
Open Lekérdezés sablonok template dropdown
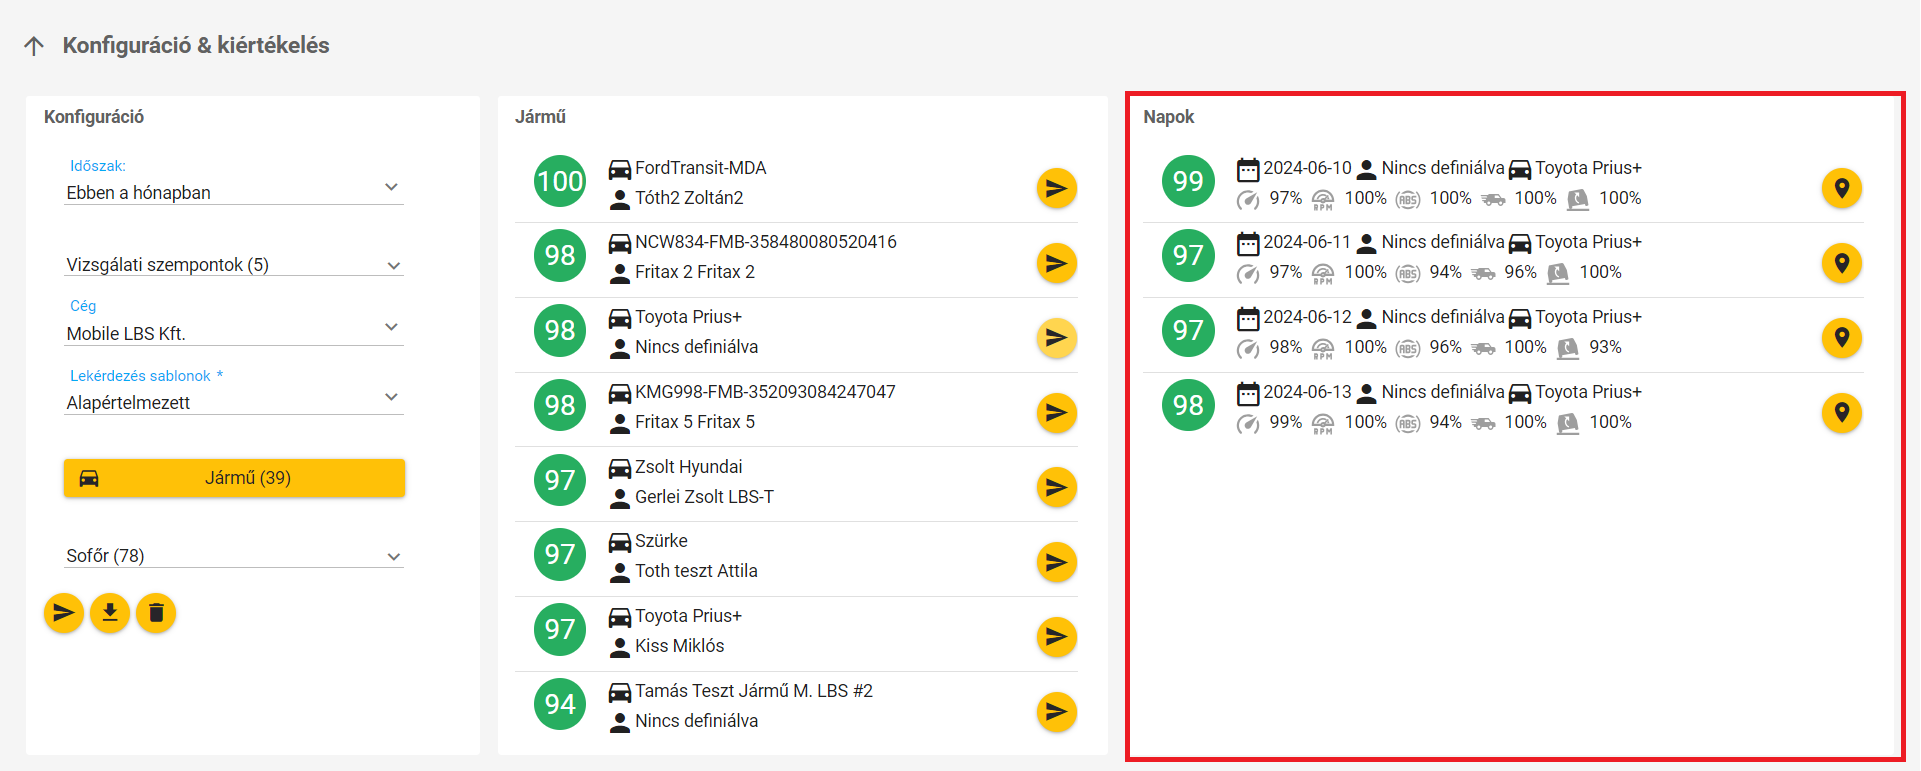point(233,402)
